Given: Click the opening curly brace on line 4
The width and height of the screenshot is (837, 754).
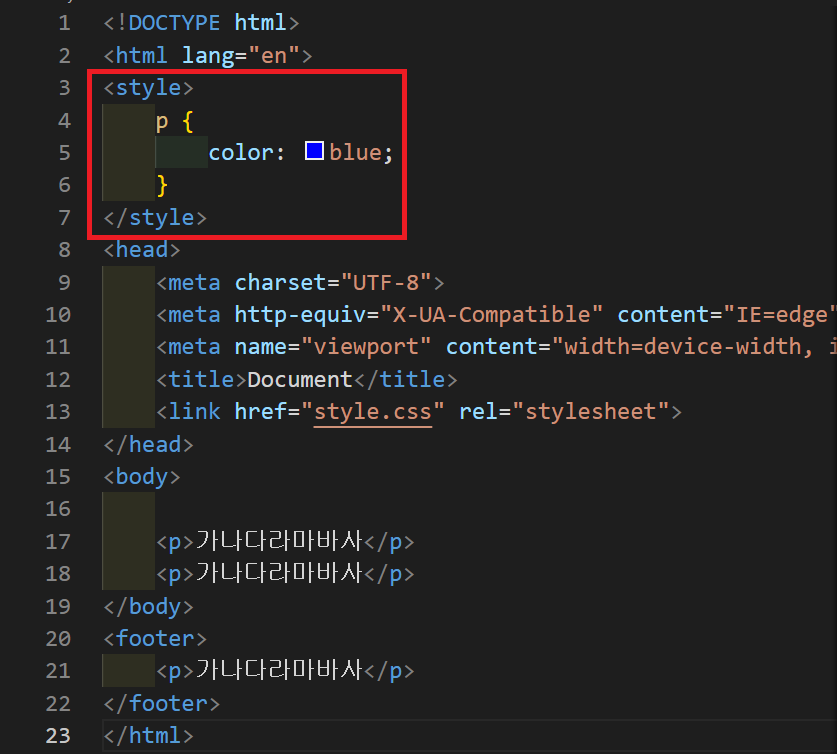Looking at the screenshot, I should [x=188, y=122].
